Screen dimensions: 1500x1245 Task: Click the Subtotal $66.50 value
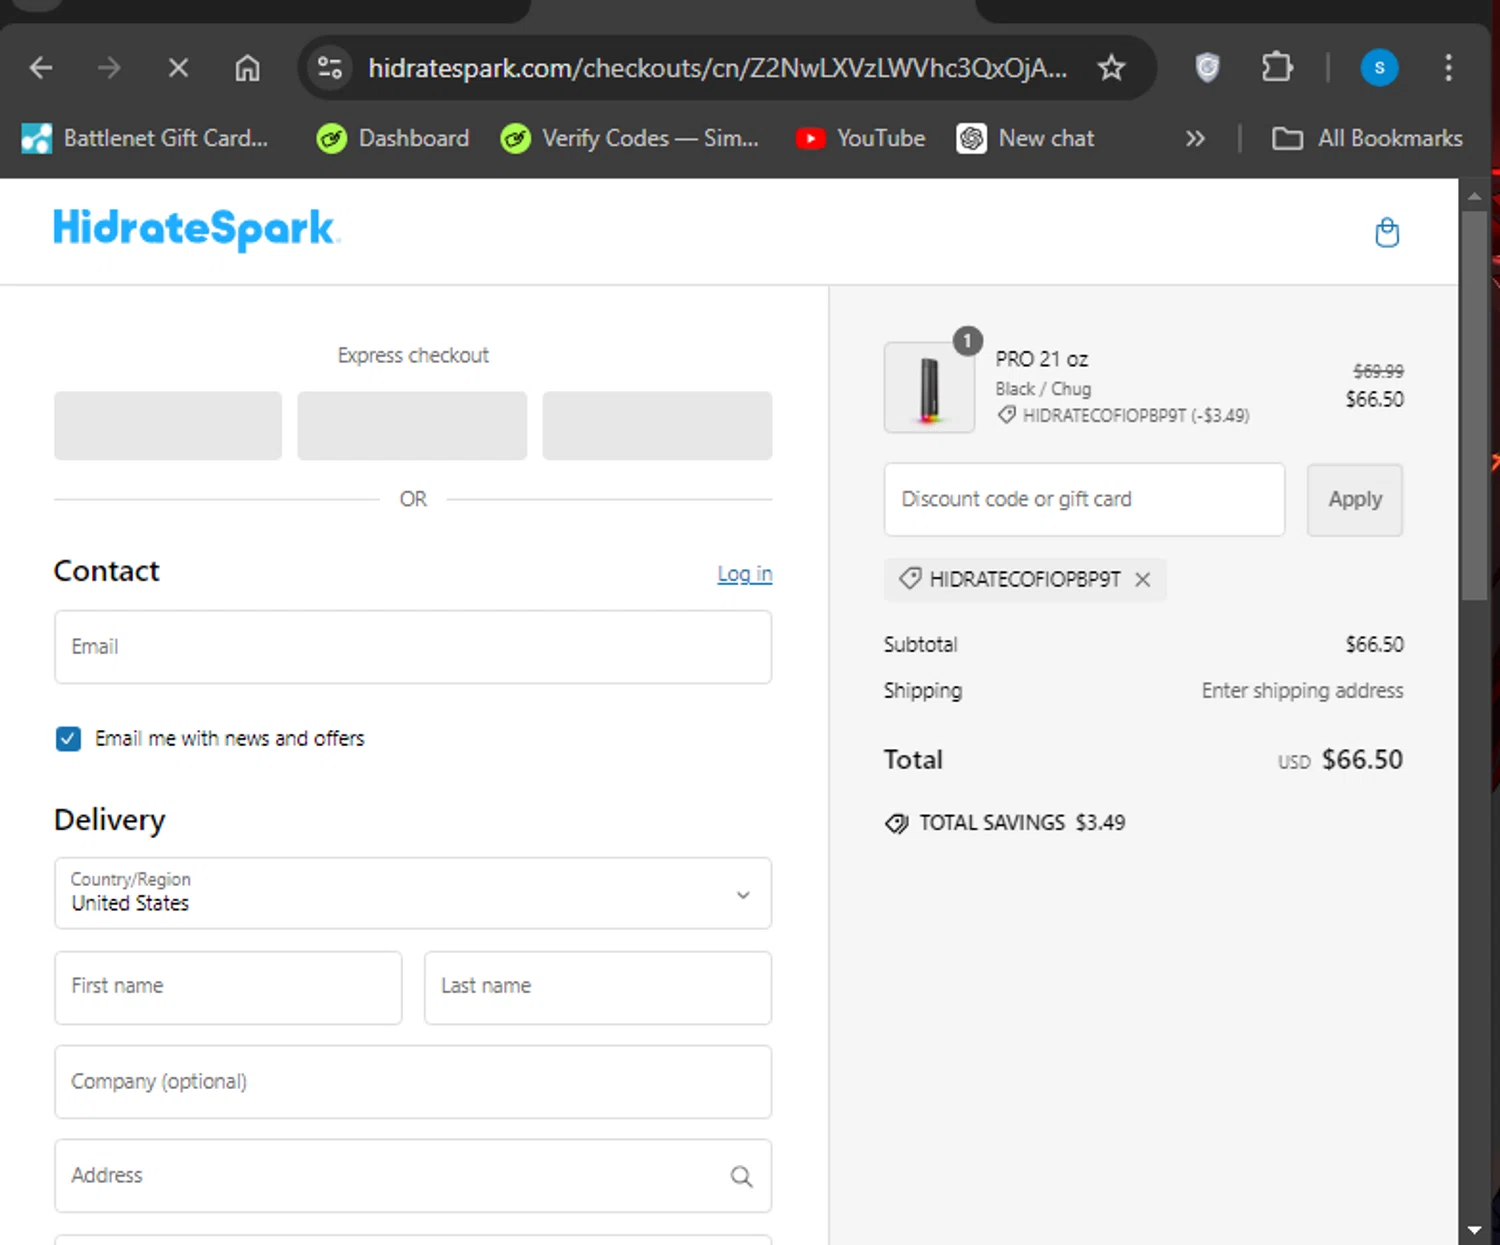[1374, 645]
